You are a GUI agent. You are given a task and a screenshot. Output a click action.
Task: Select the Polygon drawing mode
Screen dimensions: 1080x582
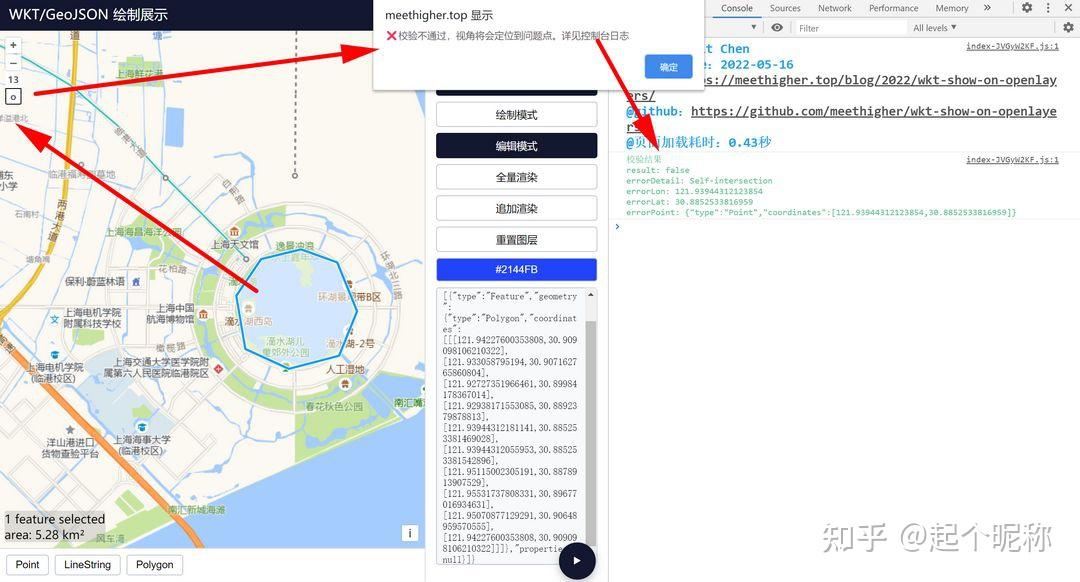tap(154, 564)
